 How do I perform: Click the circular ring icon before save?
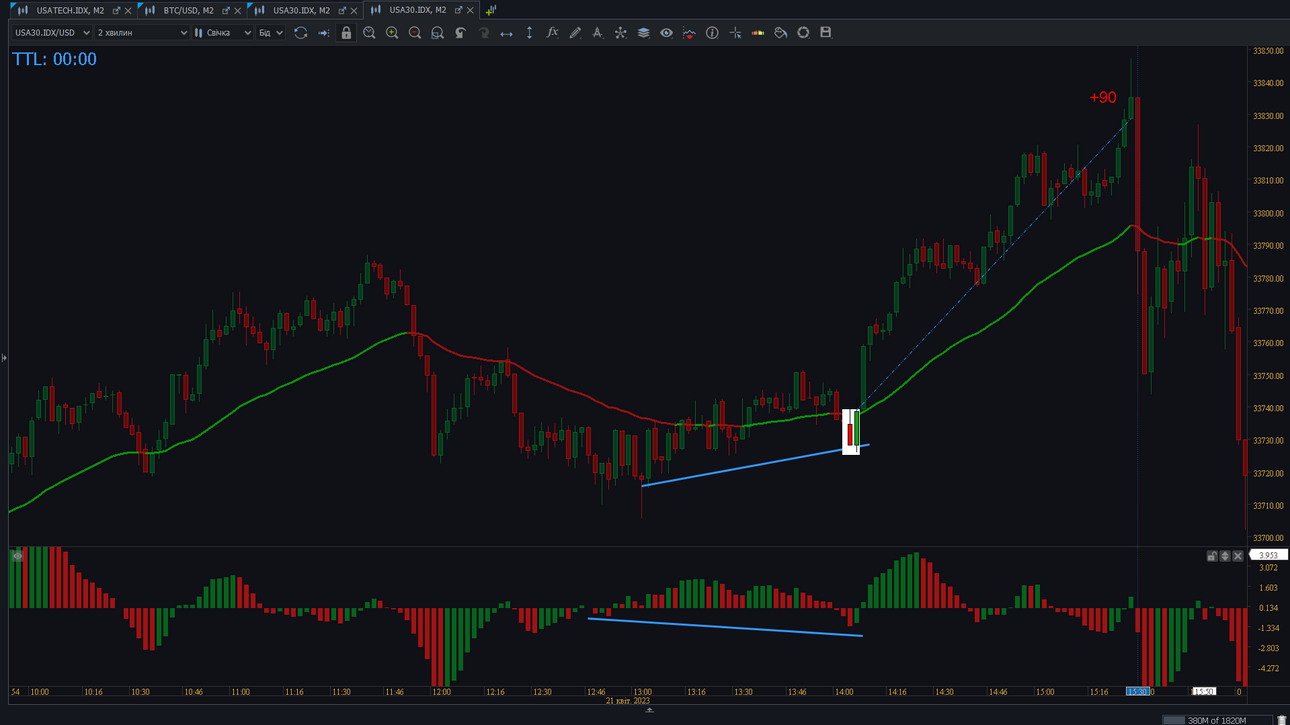[x=803, y=33]
